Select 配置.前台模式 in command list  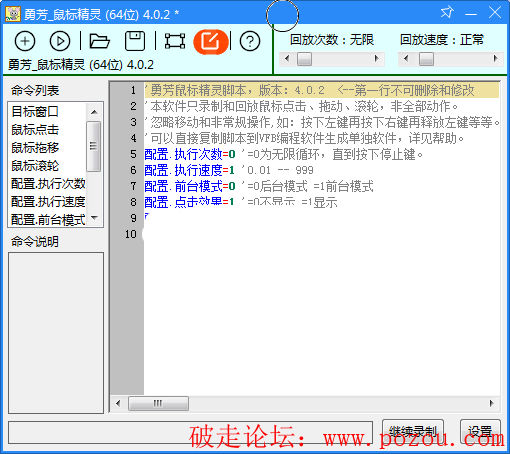tap(47, 220)
